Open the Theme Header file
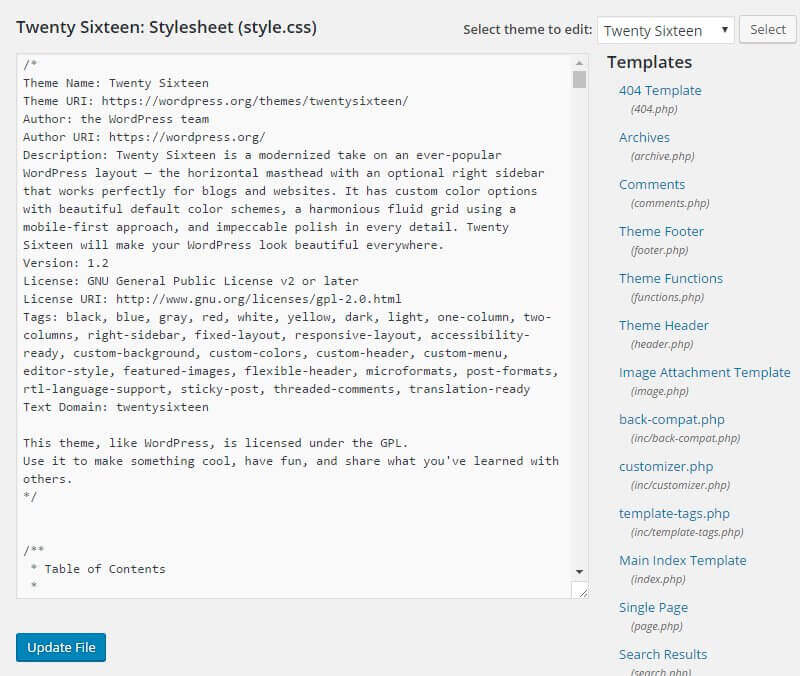Screen dimensions: 800x676 664,326
